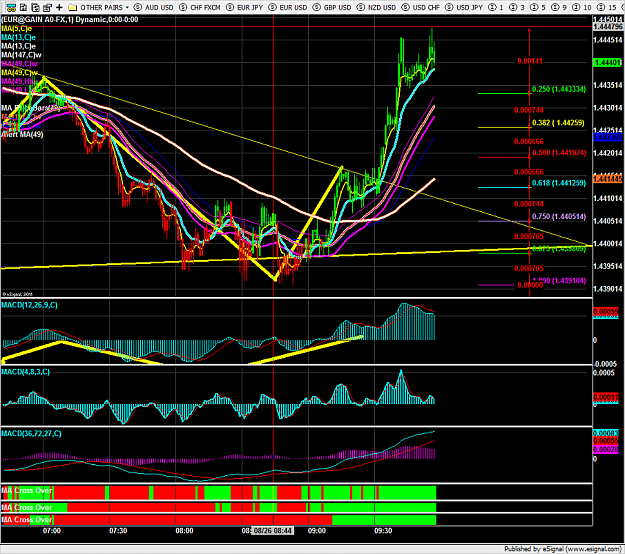Set chart interval to 15 minutes

point(607,7)
